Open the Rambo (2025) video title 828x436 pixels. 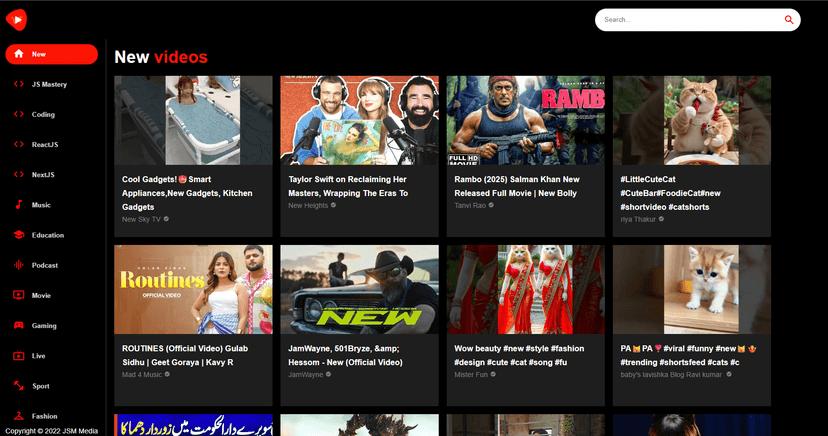(515, 186)
